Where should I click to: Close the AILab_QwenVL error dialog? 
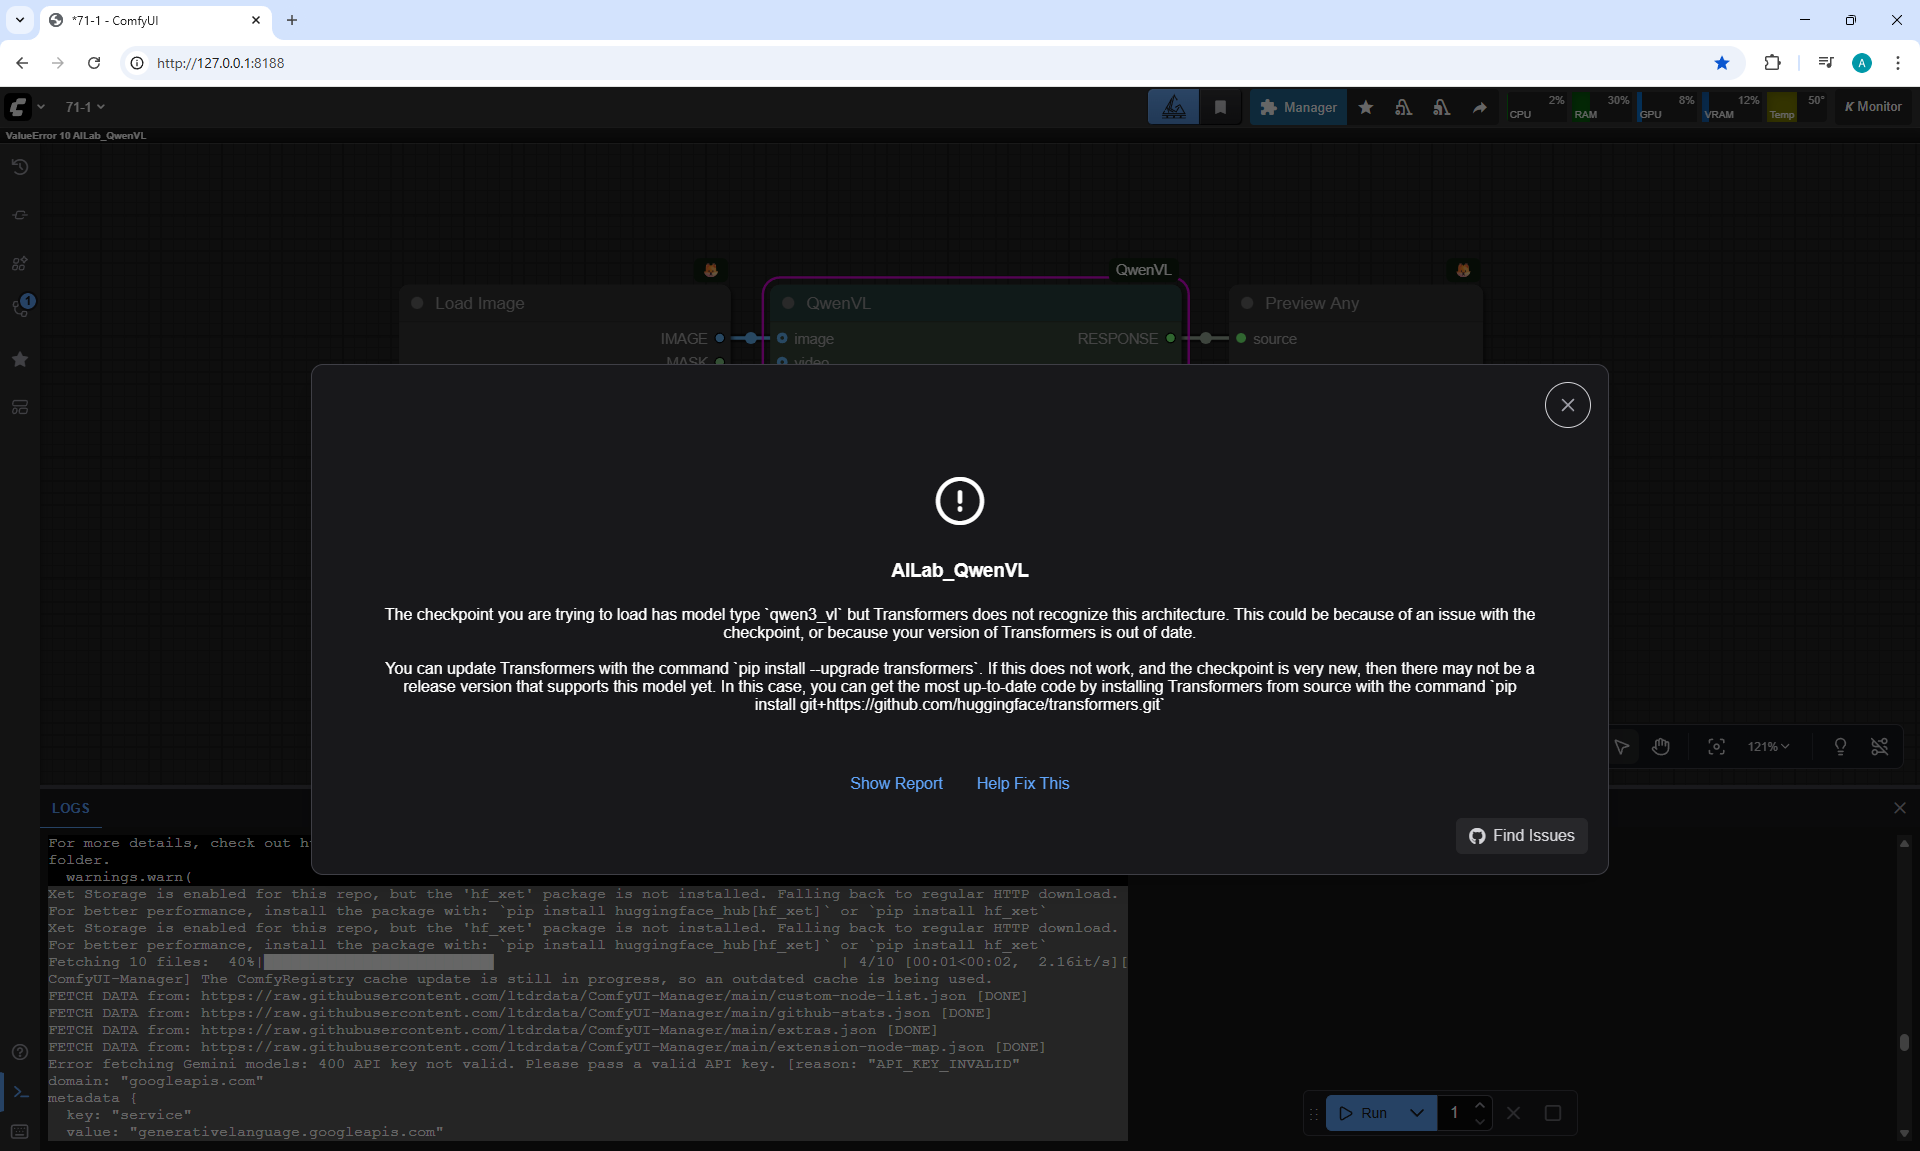1567,405
